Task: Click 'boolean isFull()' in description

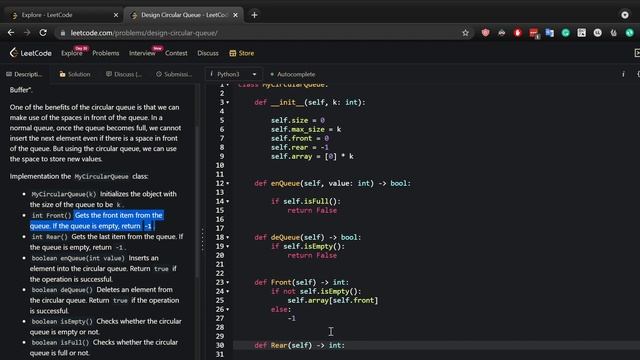Action: [60, 342]
